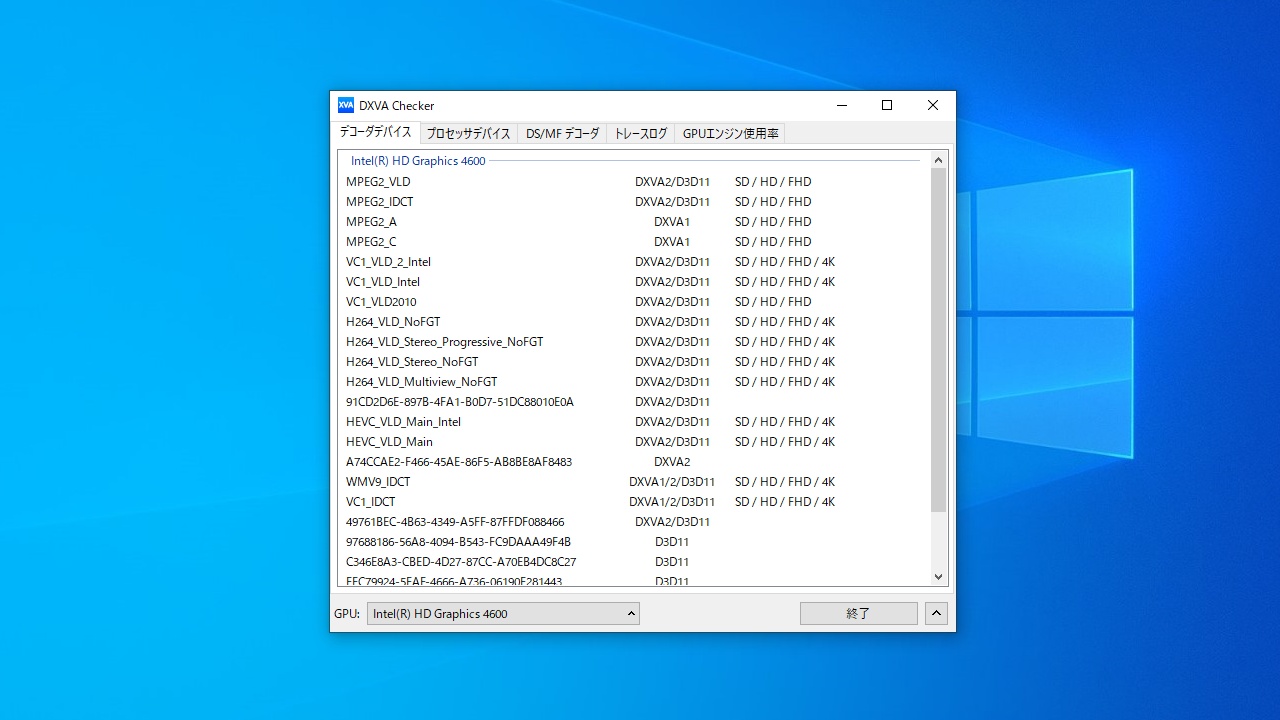1280x720 pixels.
Task: Click the DXVA1 value in the MPEG2_A row
Action: pyautogui.click(x=672, y=222)
